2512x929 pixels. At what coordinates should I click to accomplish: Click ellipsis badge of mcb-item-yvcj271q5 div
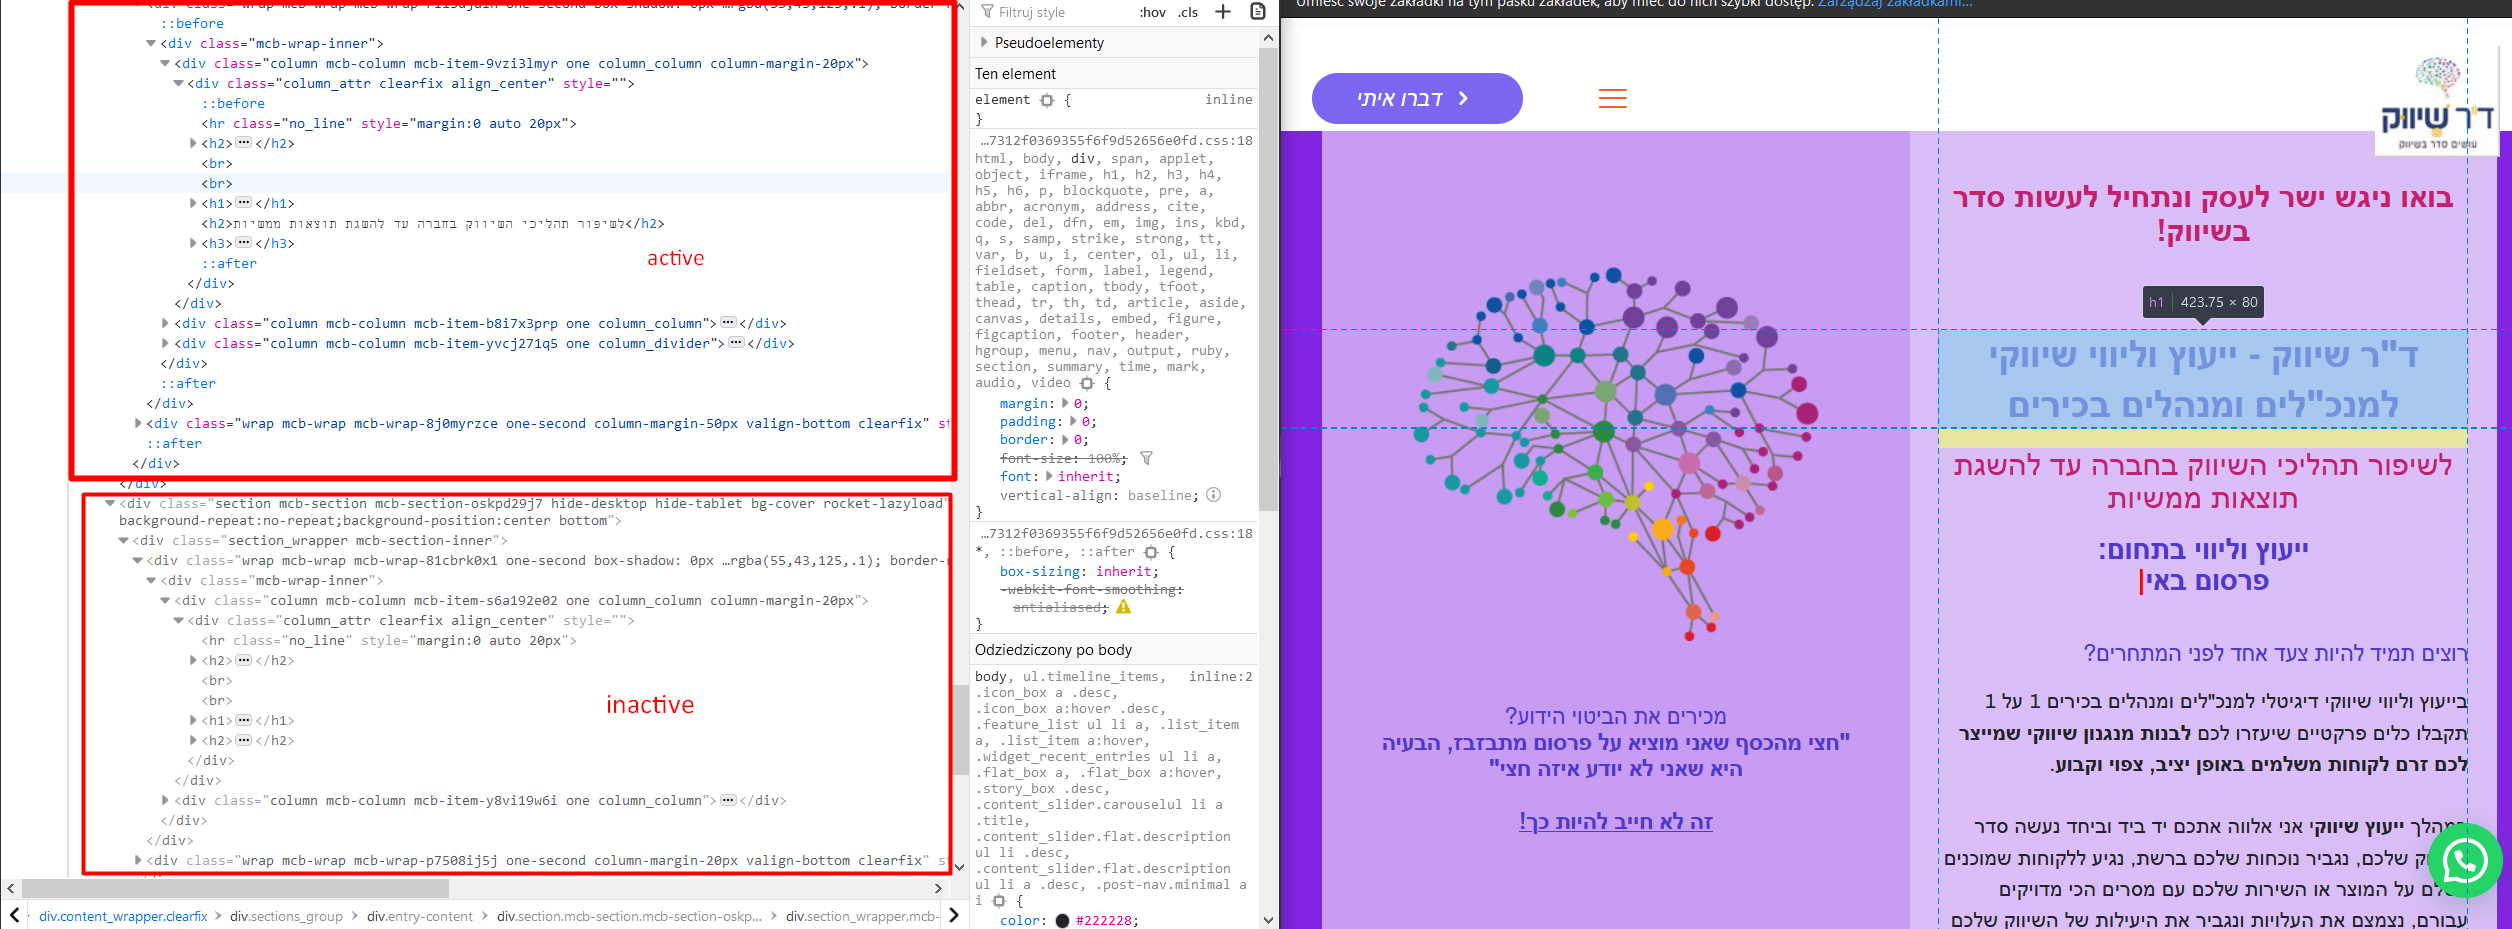(736, 342)
